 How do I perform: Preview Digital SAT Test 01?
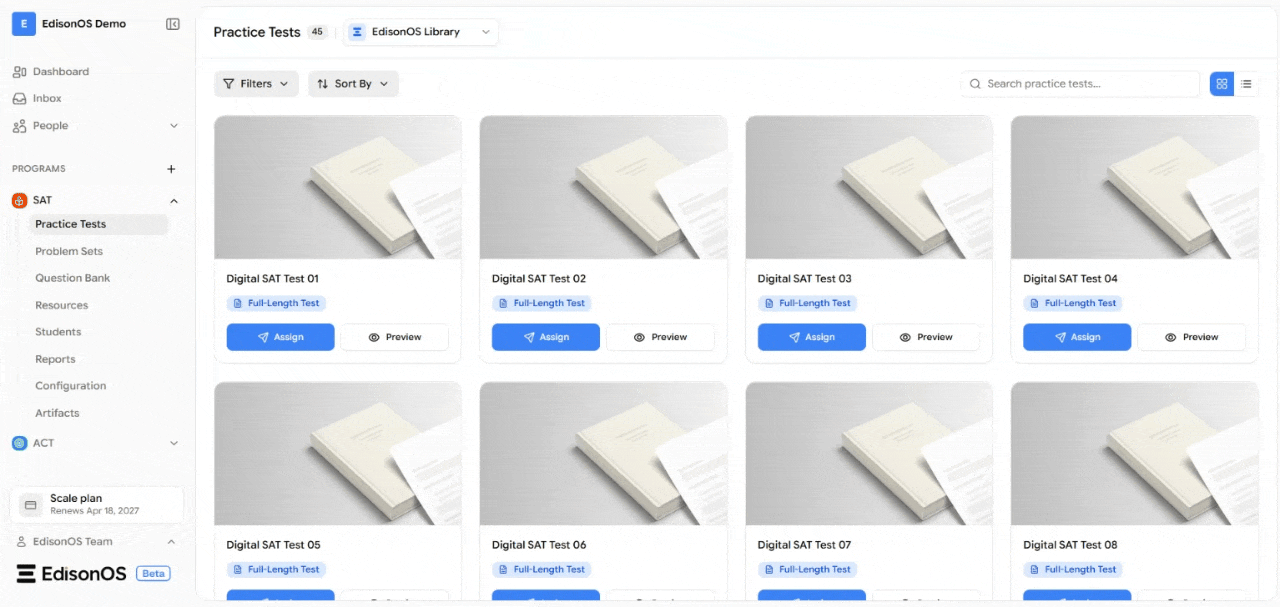pyautogui.click(x=394, y=337)
